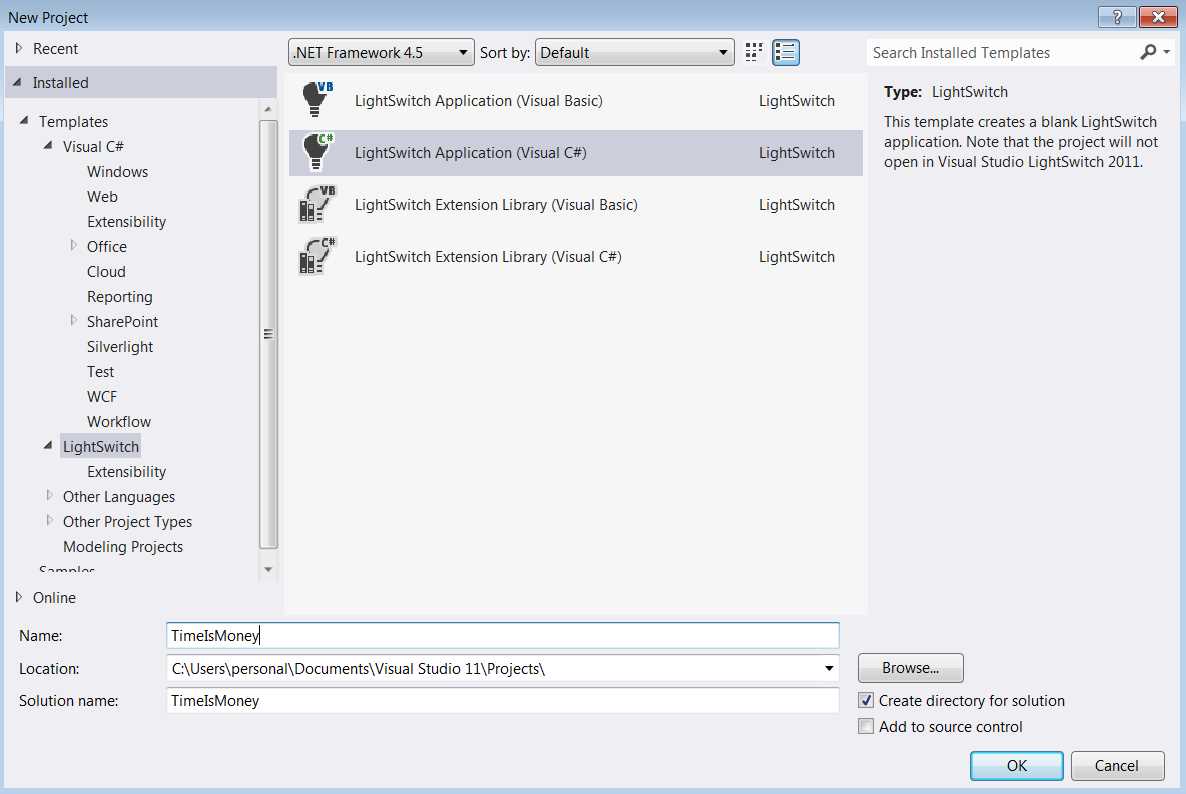Viewport: 1186px width, 794px height.
Task: Open the help question mark button
Action: 1116,17
